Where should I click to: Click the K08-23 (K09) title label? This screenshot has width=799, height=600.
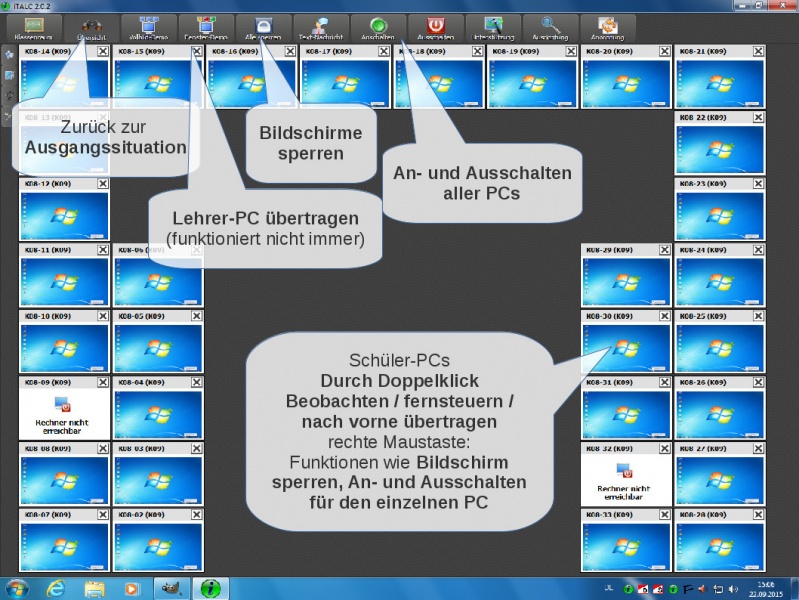[x=703, y=184]
